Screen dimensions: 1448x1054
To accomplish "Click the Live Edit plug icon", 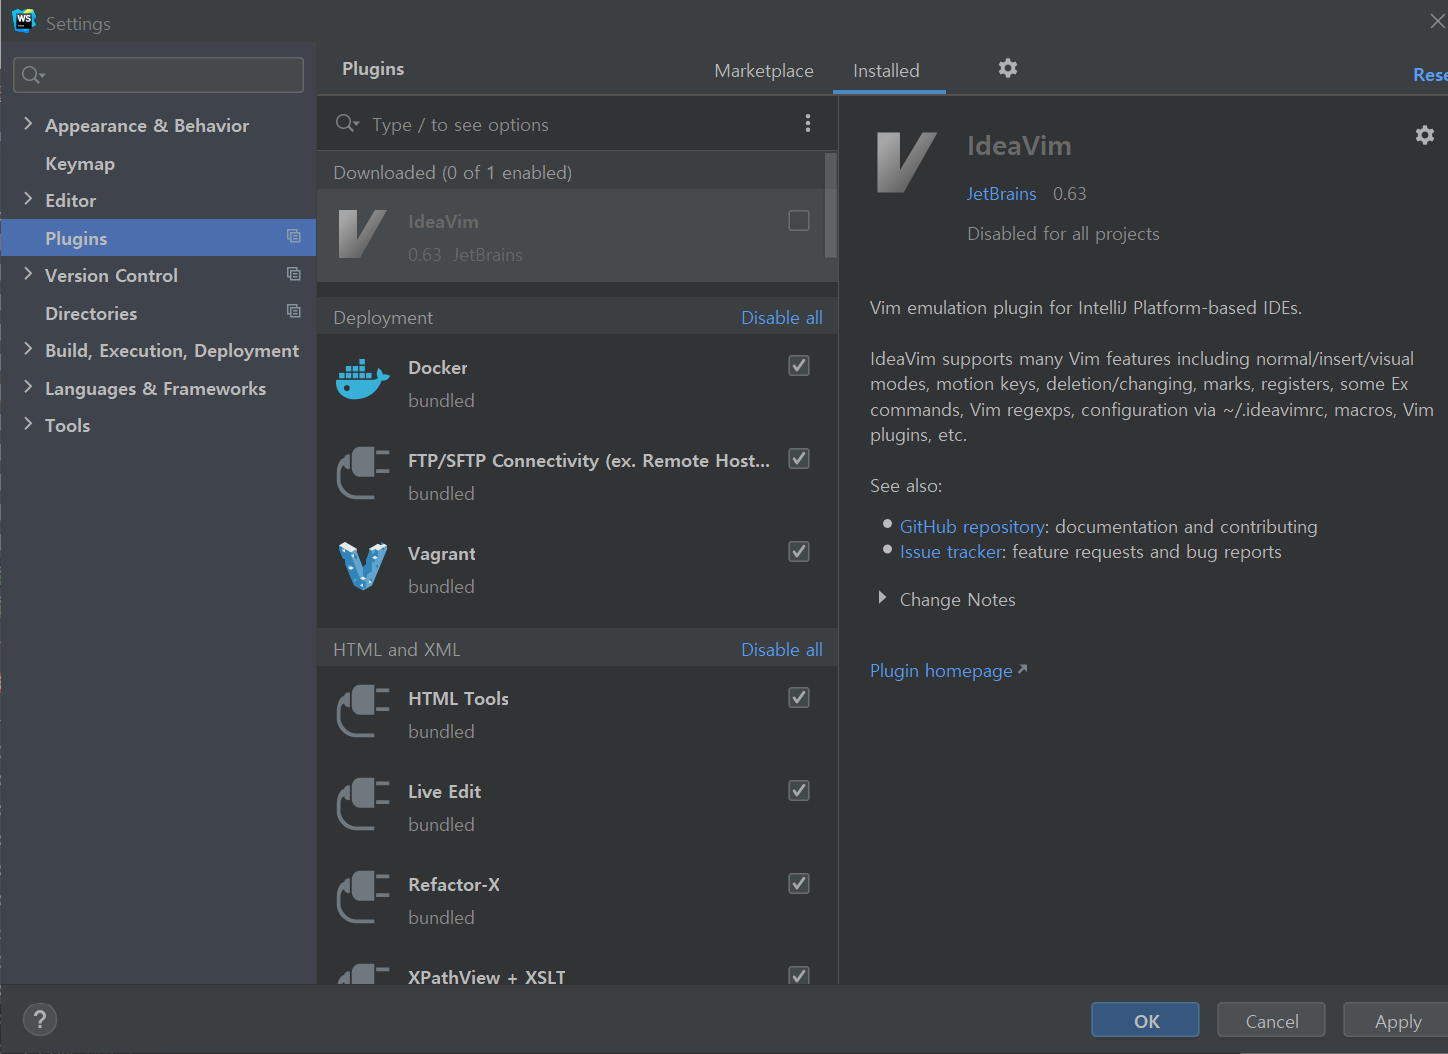I will click(x=362, y=804).
